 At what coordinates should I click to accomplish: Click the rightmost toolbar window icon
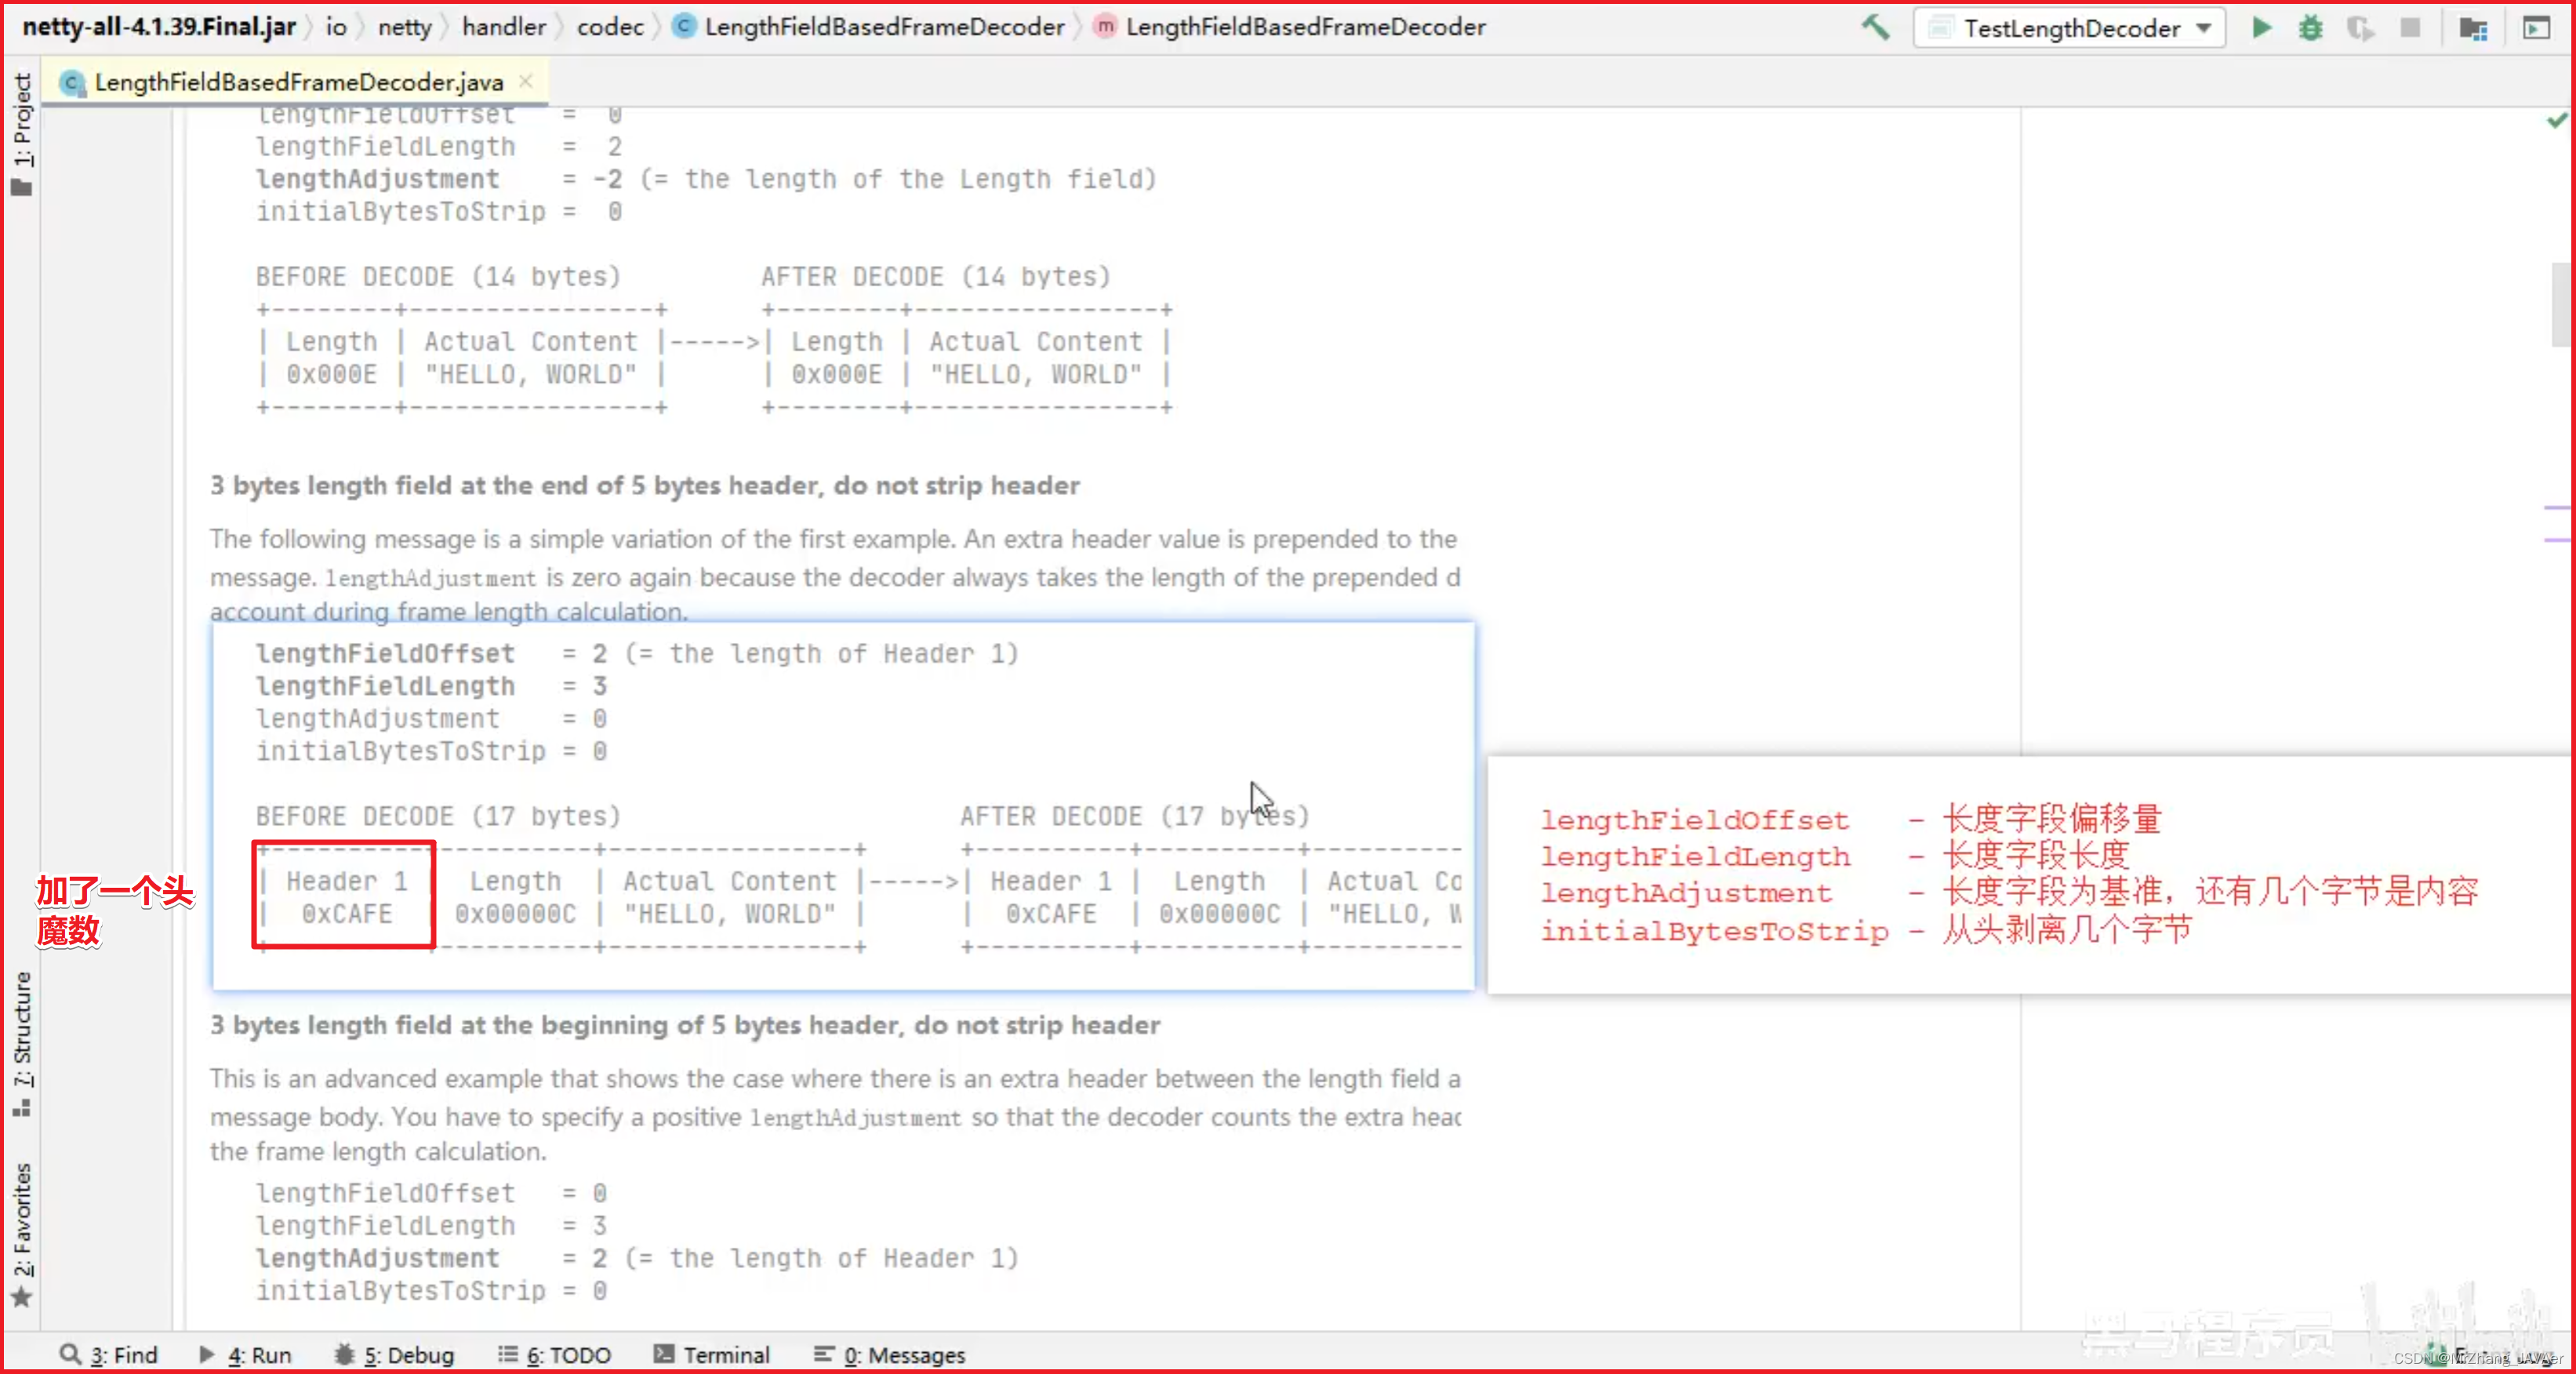point(2537,27)
